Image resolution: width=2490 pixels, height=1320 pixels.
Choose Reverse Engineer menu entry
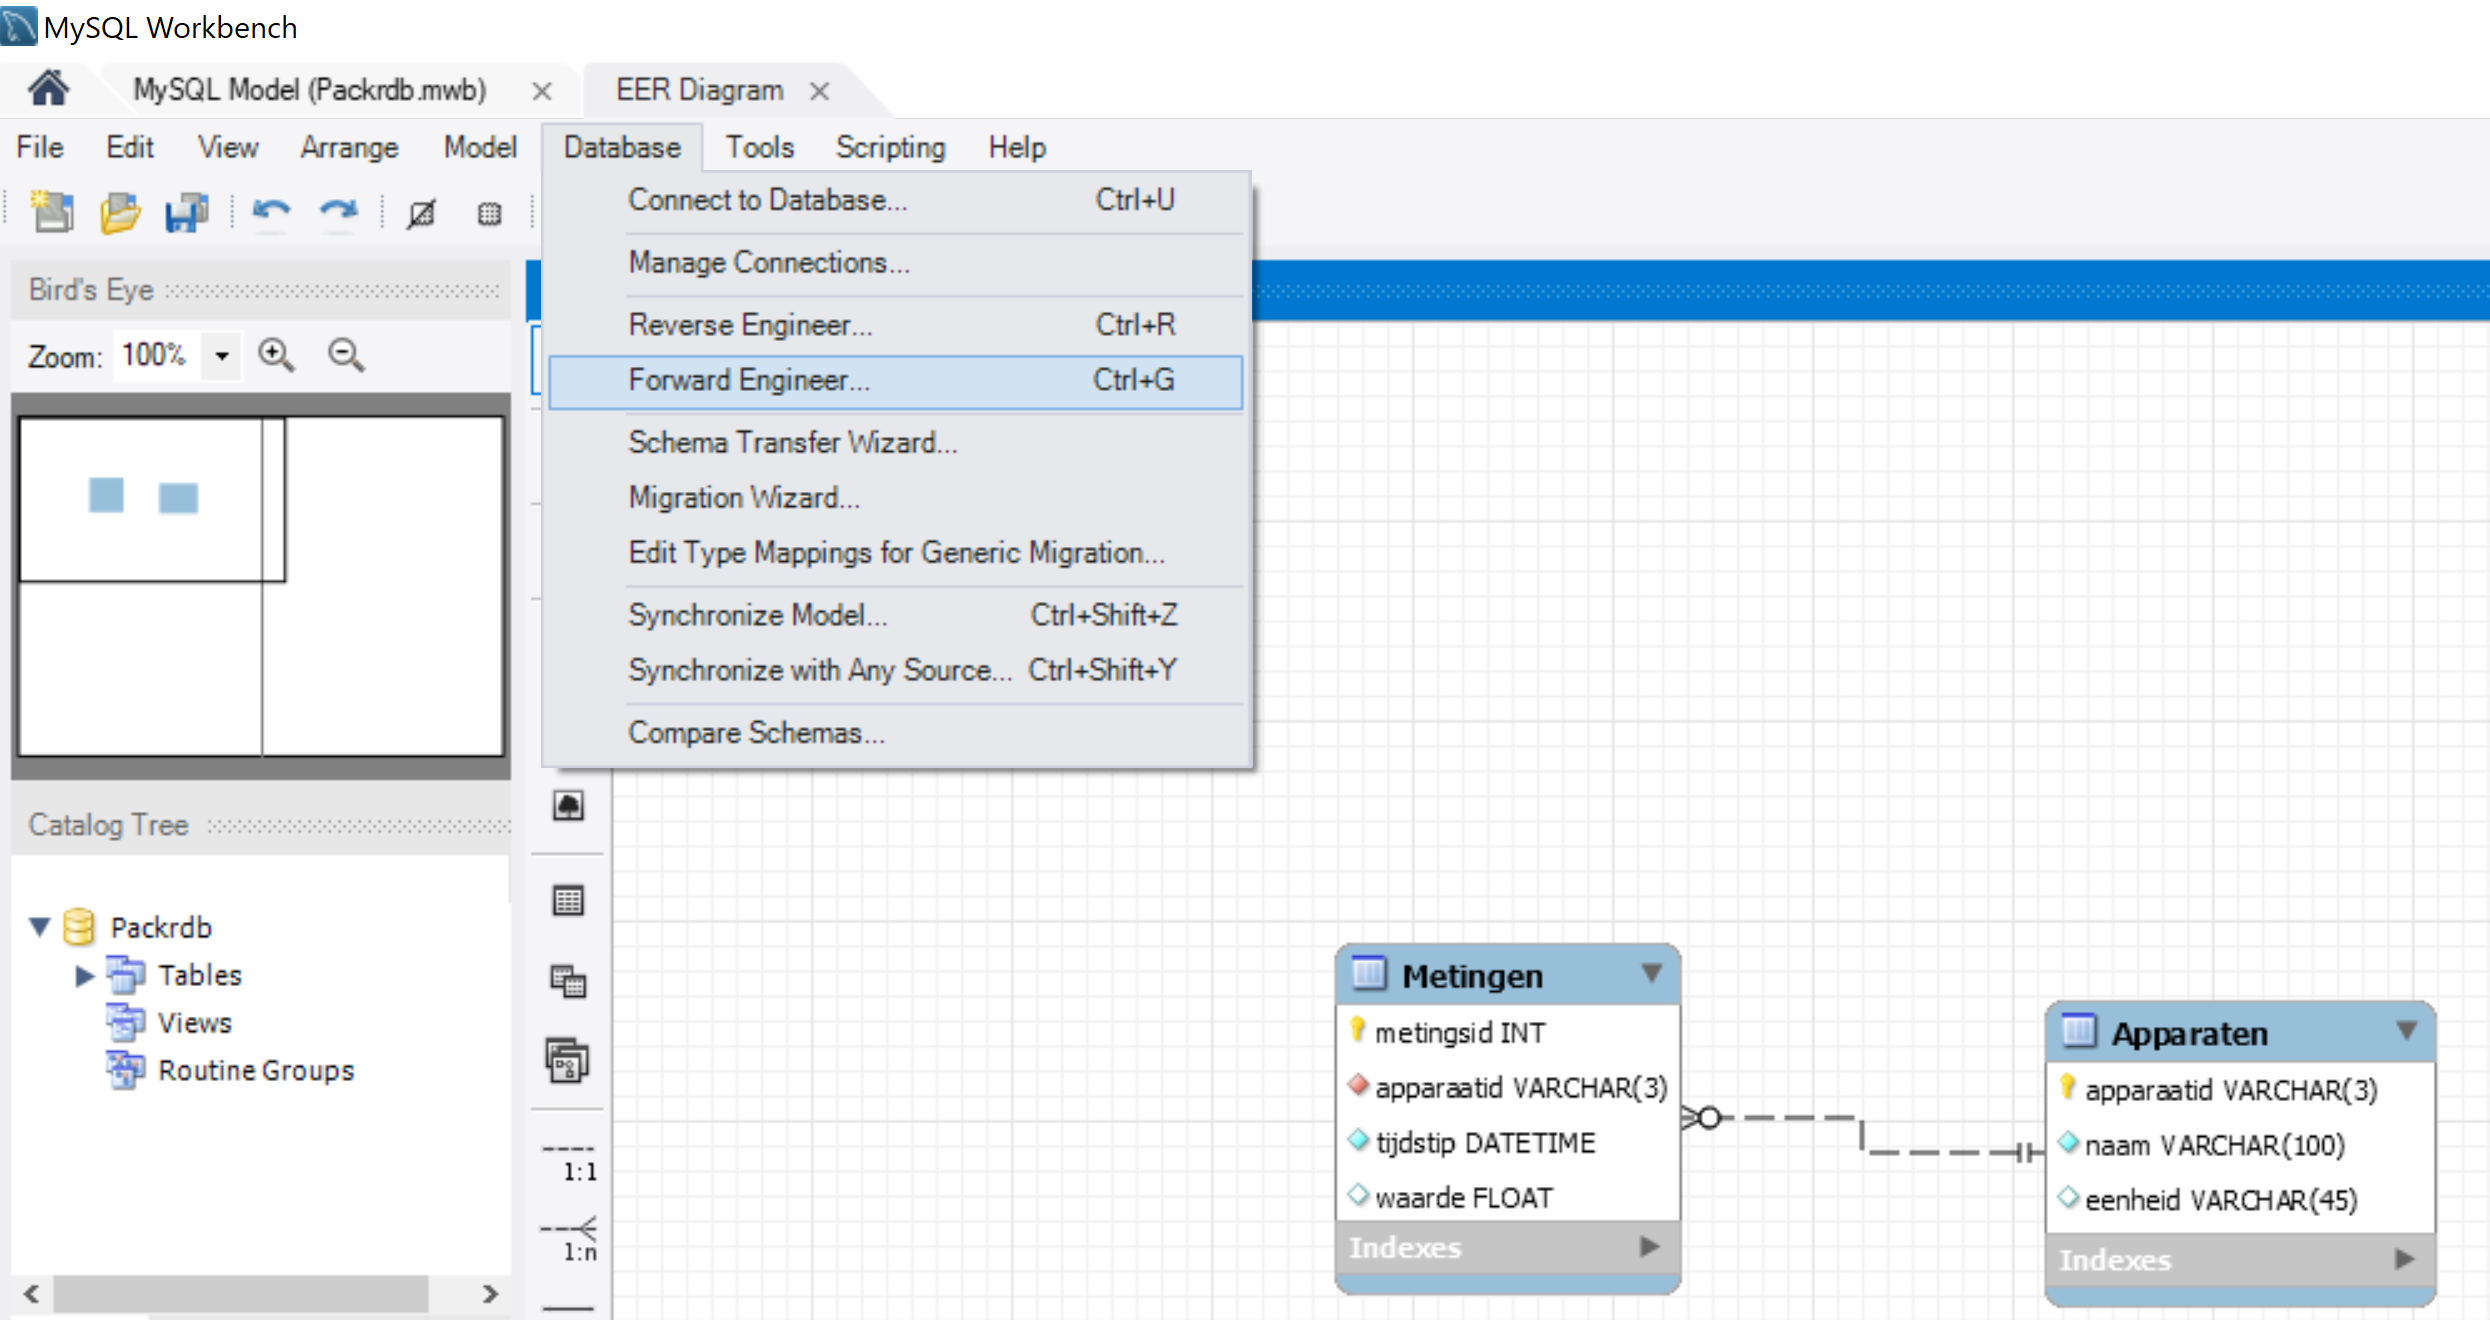point(896,325)
